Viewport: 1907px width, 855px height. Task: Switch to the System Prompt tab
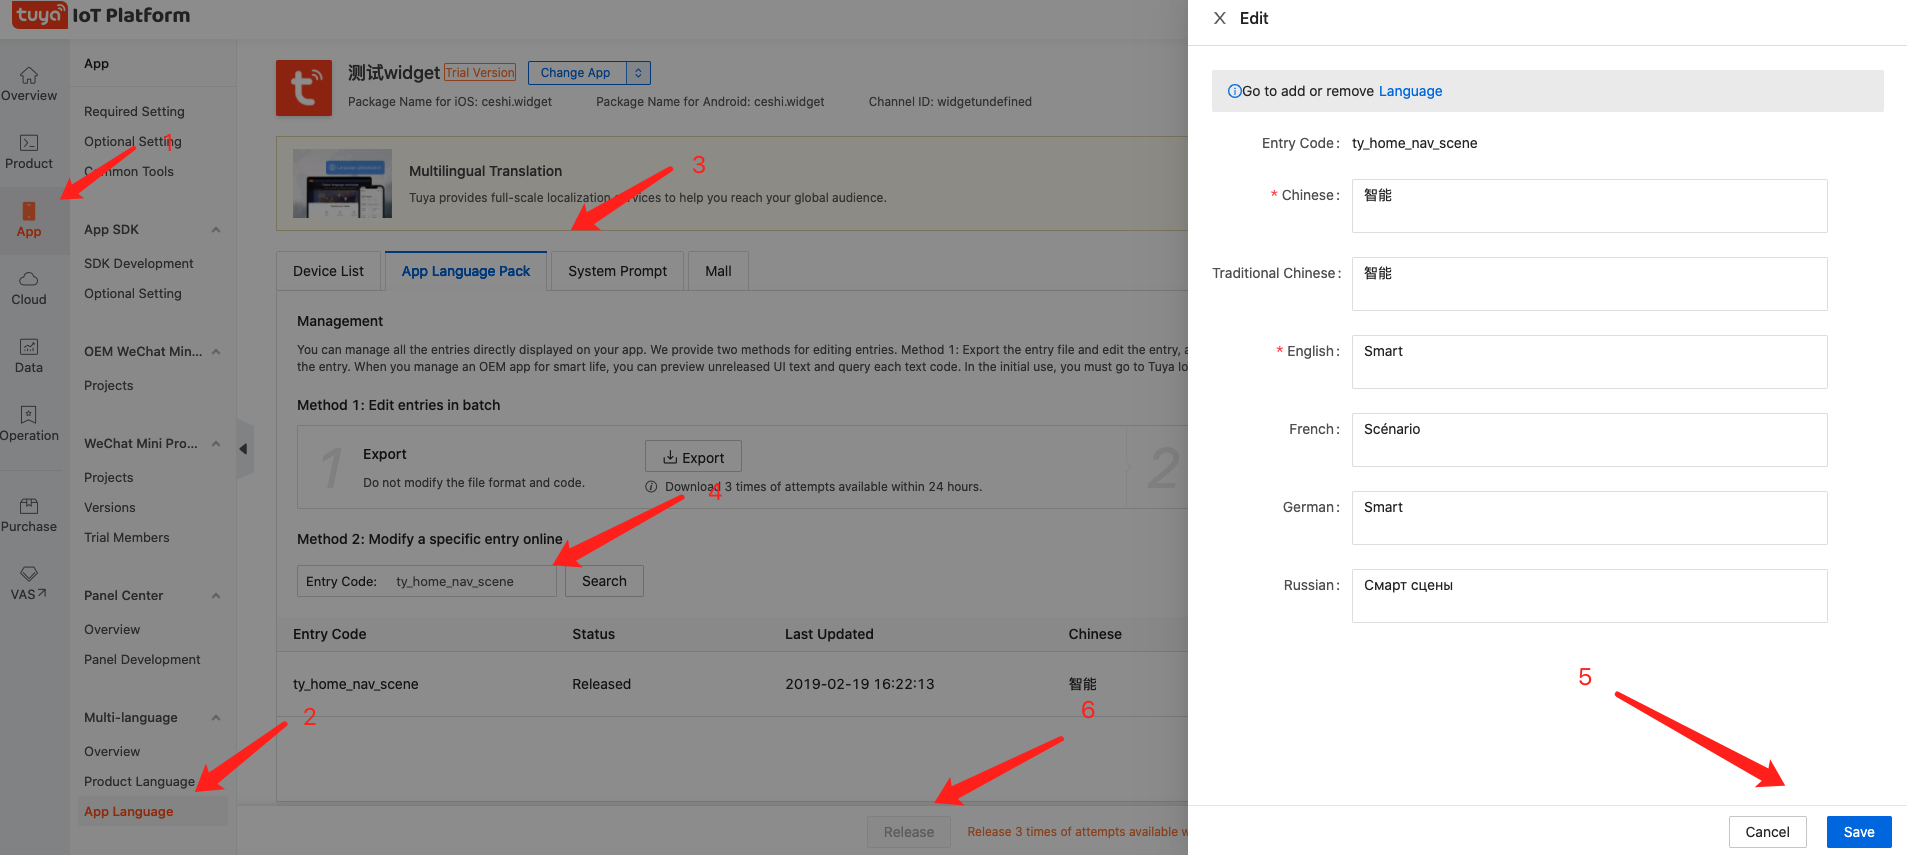coord(617,271)
